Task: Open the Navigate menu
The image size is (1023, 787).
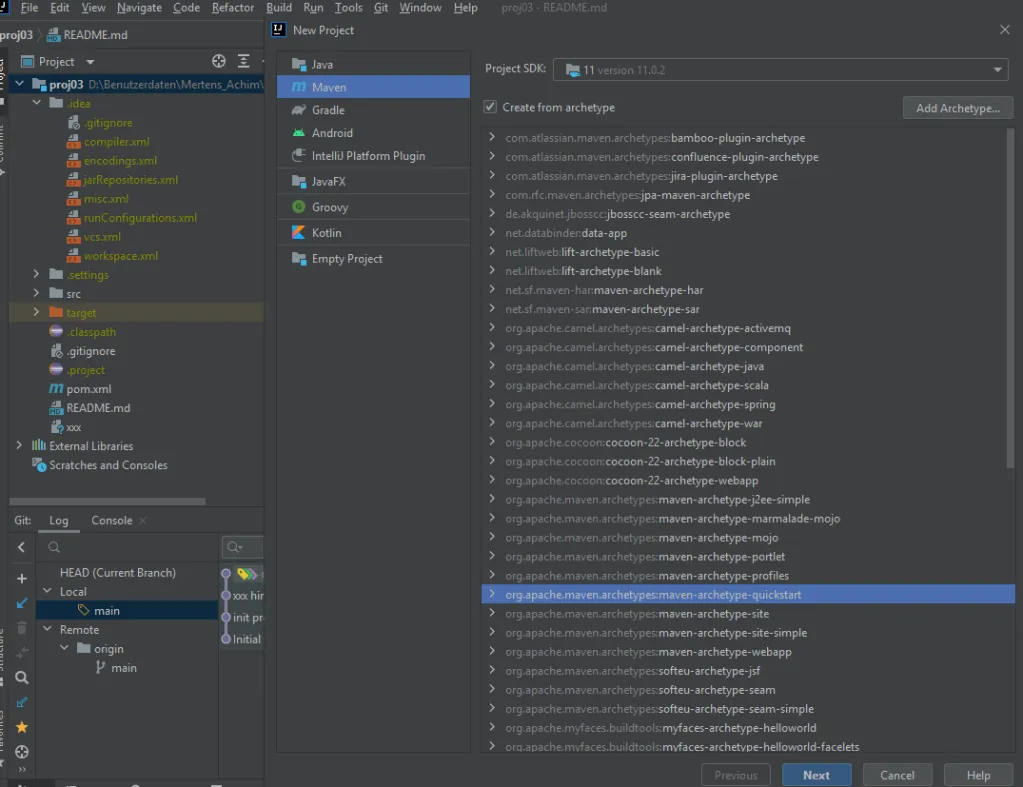Action: pyautogui.click(x=139, y=8)
